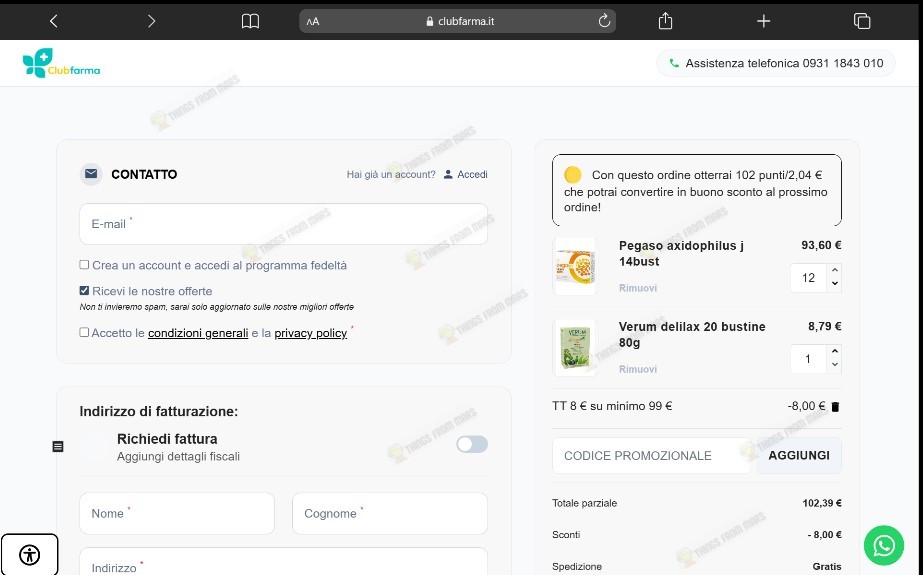923x575 pixels.
Task: Decrease Verum delilax quantity
Action: (x=835, y=365)
